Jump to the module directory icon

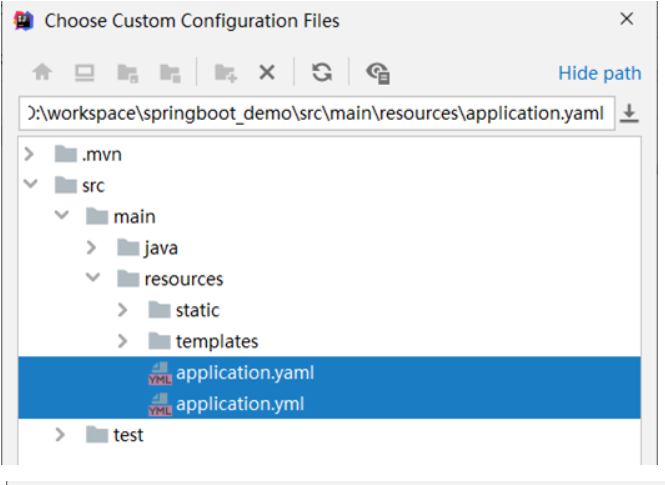tap(170, 73)
